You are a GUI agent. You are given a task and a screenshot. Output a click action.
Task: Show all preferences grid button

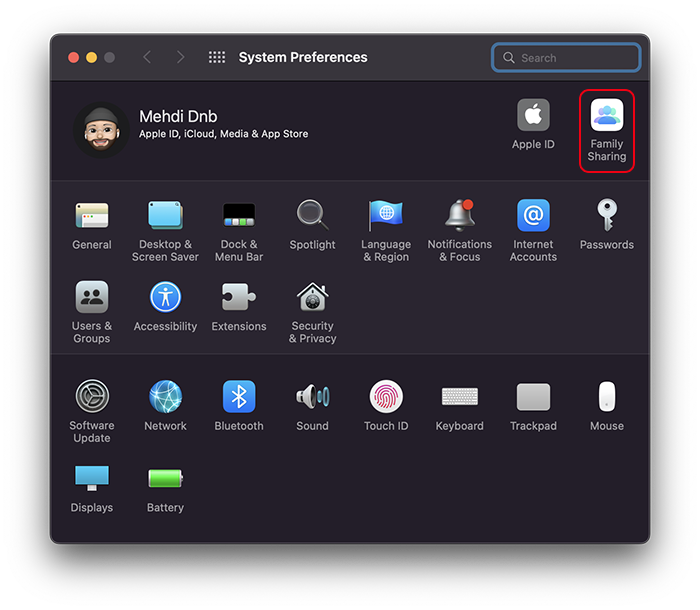(217, 57)
